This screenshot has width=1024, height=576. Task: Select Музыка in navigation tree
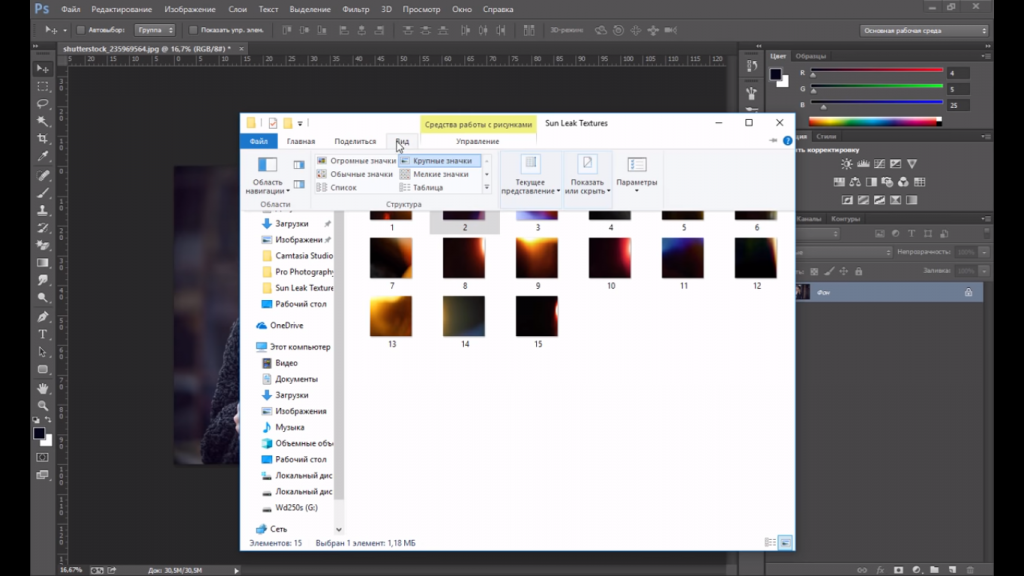coord(283,427)
